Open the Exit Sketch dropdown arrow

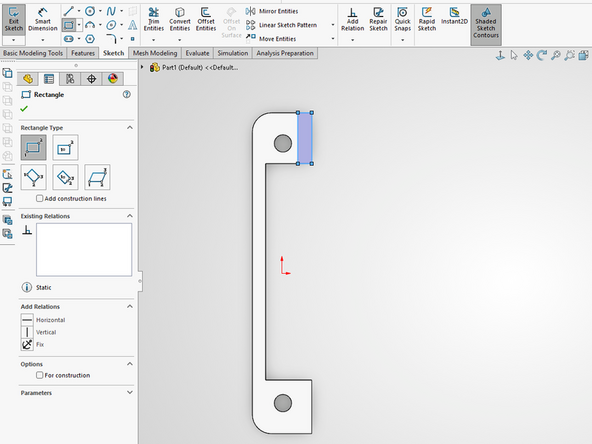click(x=14, y=40)
